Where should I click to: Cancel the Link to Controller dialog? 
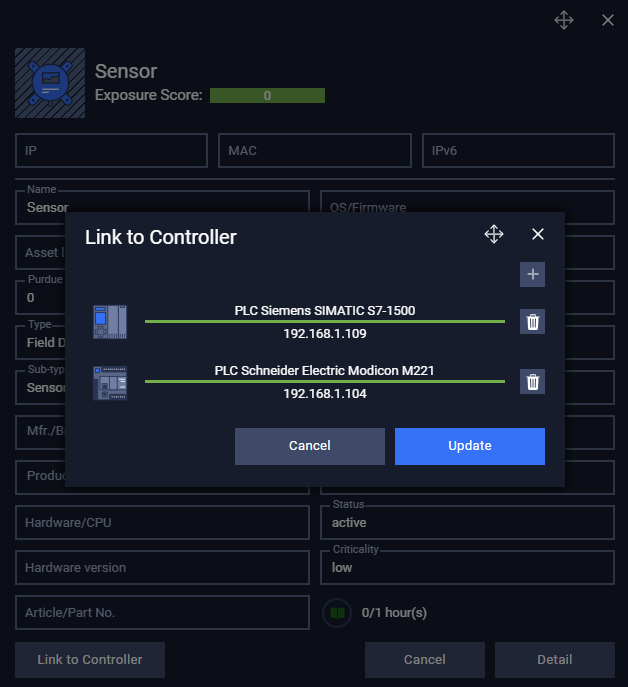(309, 446)
